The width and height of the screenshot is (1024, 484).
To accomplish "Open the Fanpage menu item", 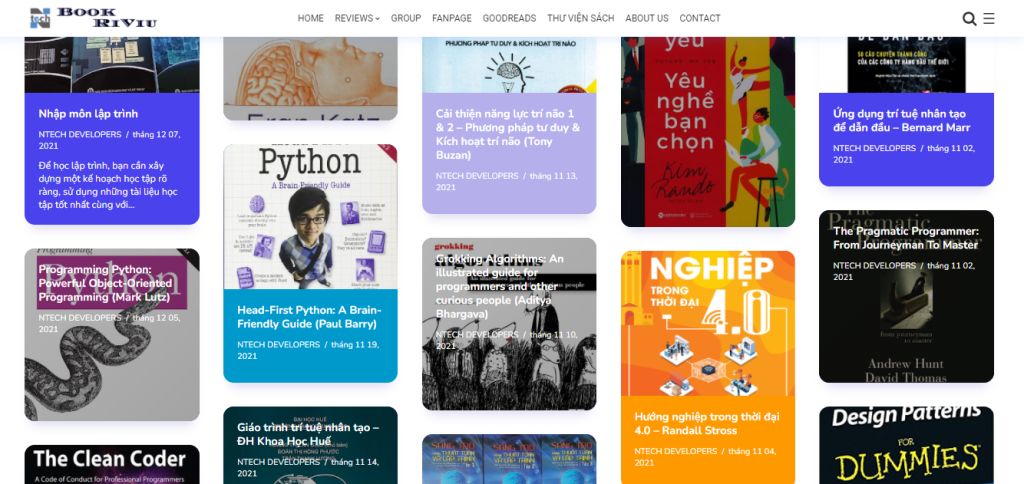I will (x=452, y=18).
